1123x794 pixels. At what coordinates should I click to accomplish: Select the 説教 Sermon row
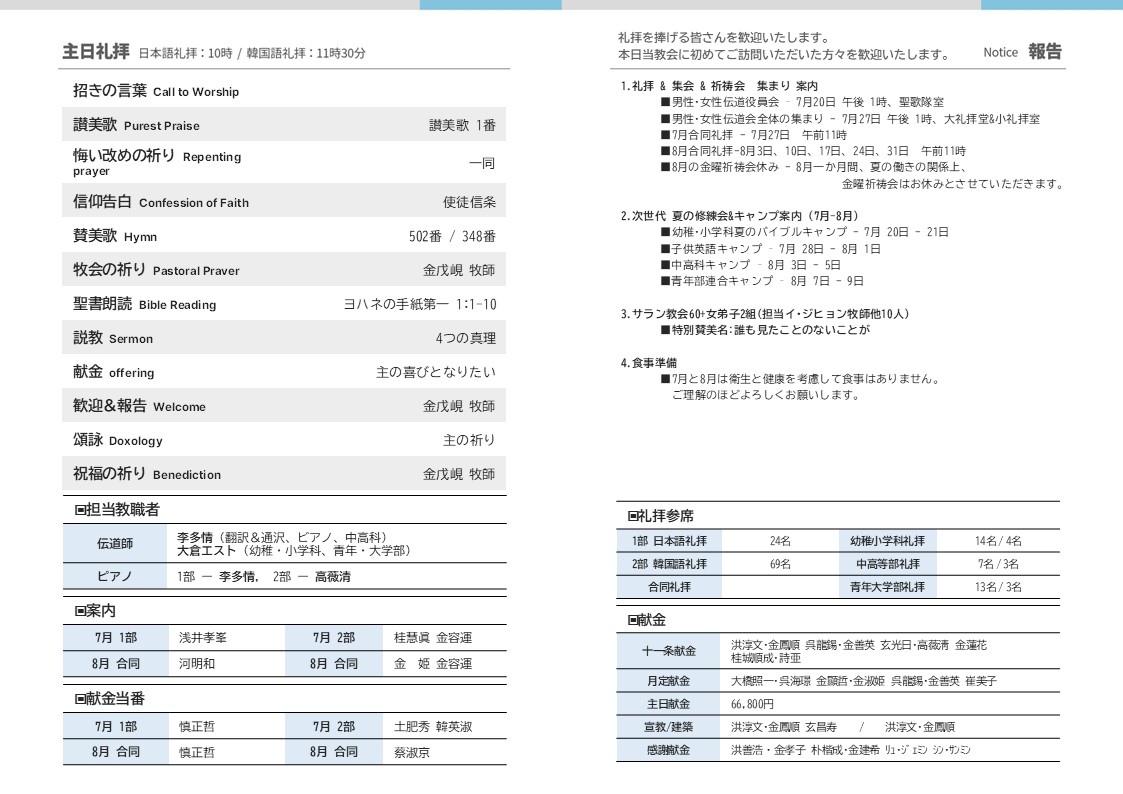[284, 338]
